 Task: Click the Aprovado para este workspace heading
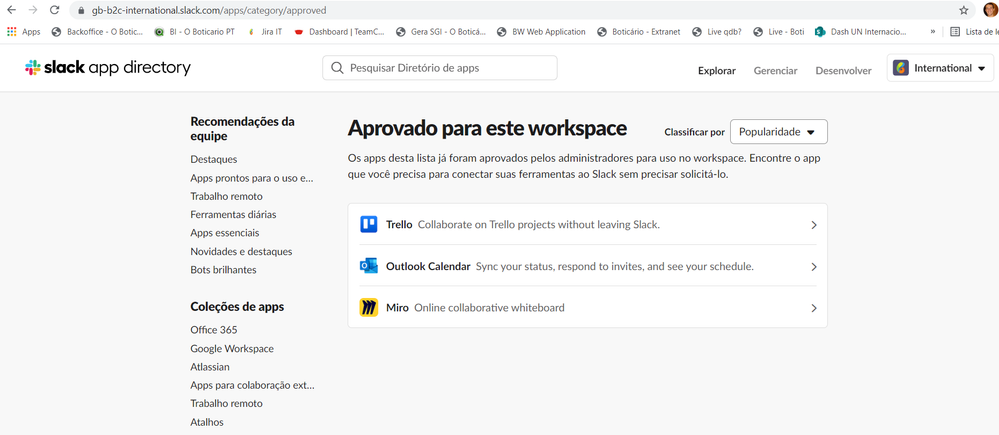click(487, 129)
